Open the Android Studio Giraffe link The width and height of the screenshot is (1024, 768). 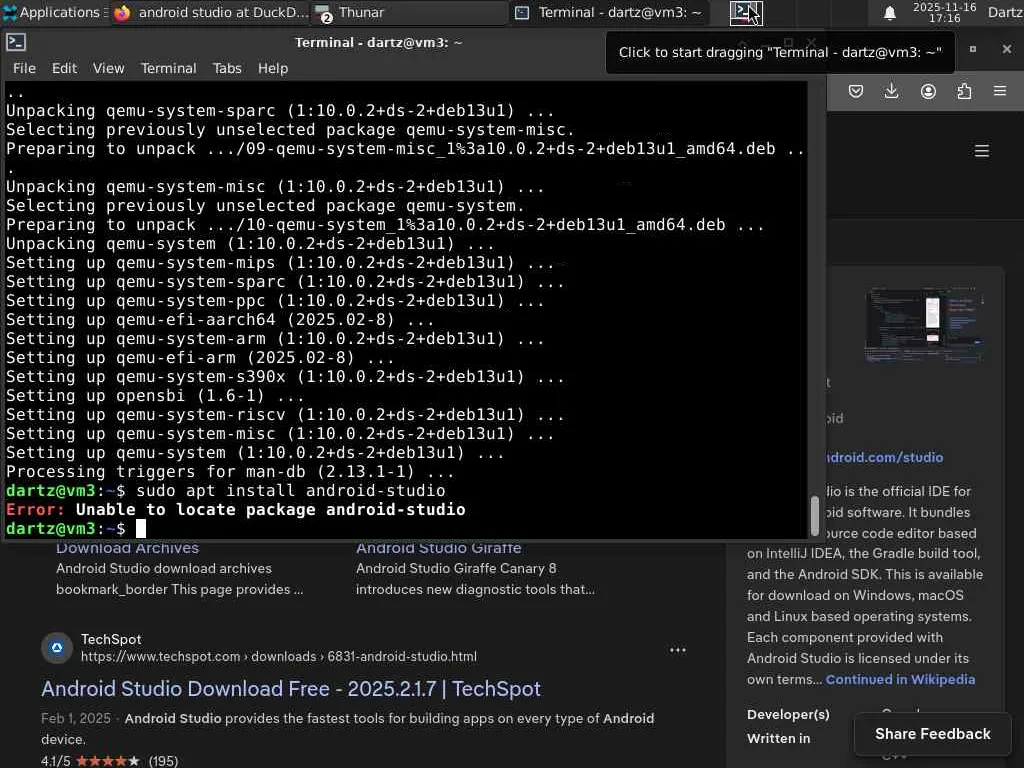(x=438, y=548)
